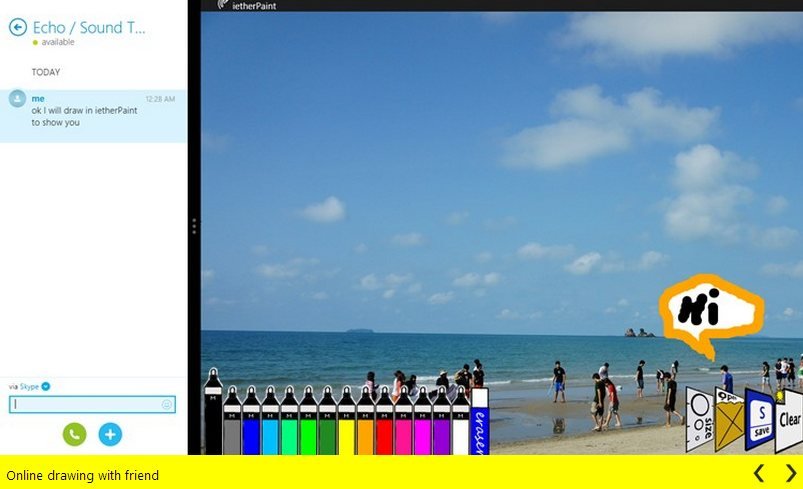Click the 'me' sender name

point(38,98)
